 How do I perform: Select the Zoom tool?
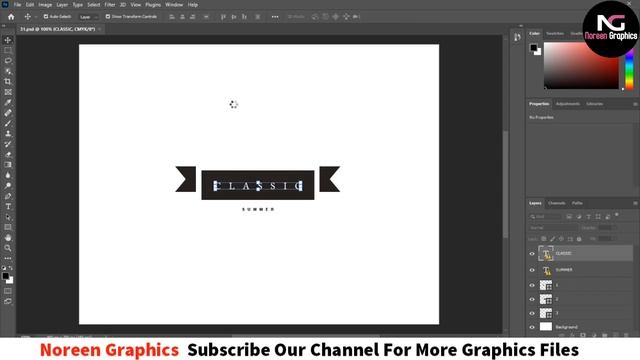pos(8,248)
